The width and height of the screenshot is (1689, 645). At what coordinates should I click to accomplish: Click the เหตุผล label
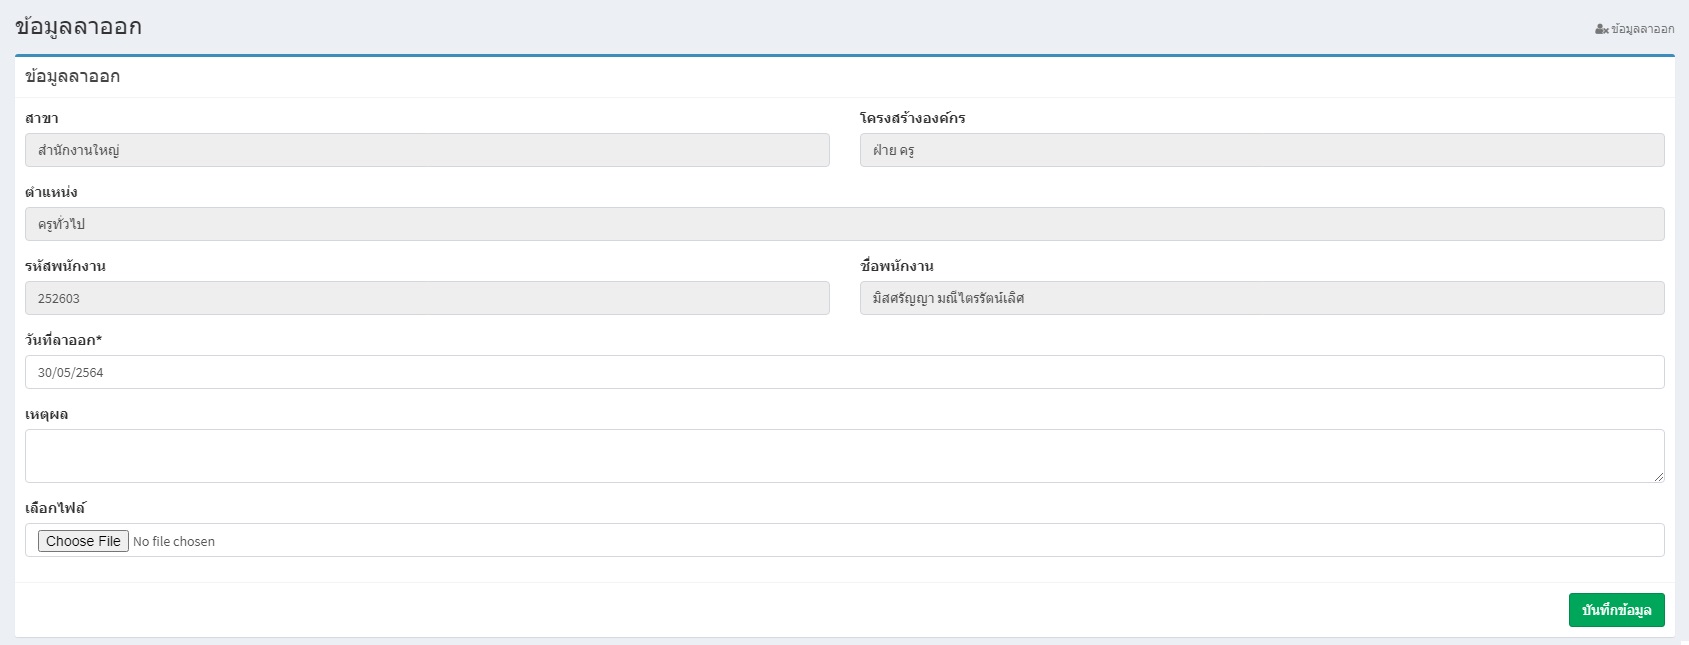click(x=47, y=414)
